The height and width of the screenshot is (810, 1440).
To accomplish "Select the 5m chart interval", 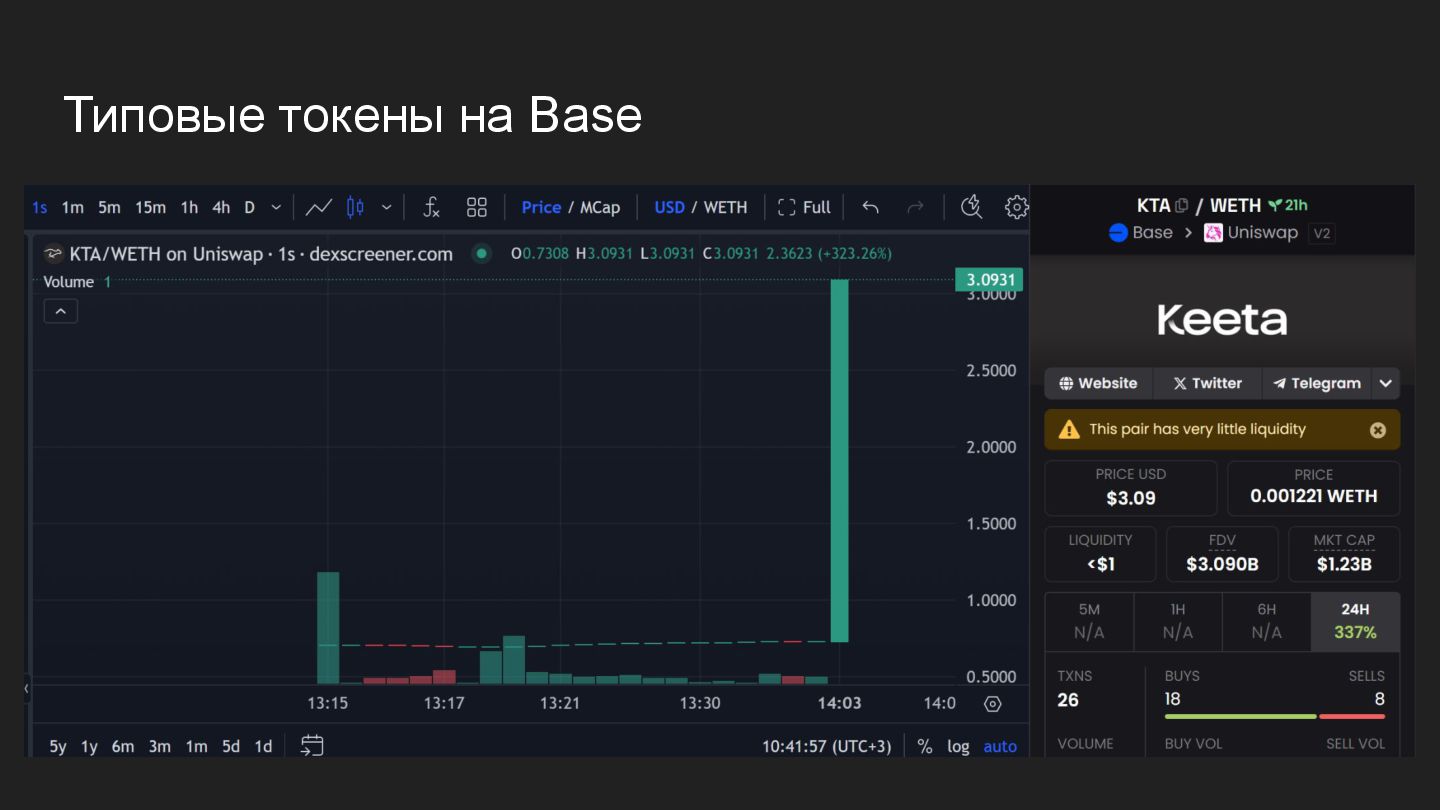I will 109,208.
